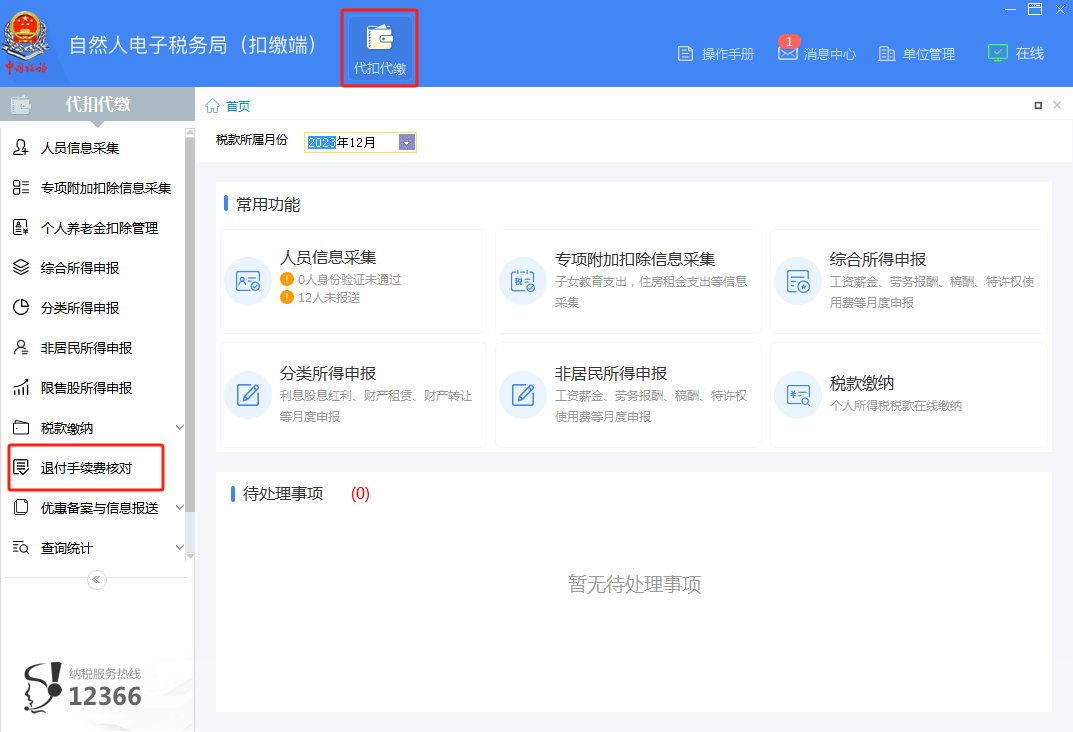Viewport: 1073px width, 732px height.
Task: Open 综合所得申报 in the sidebar
Action: [x=80, y=268]
